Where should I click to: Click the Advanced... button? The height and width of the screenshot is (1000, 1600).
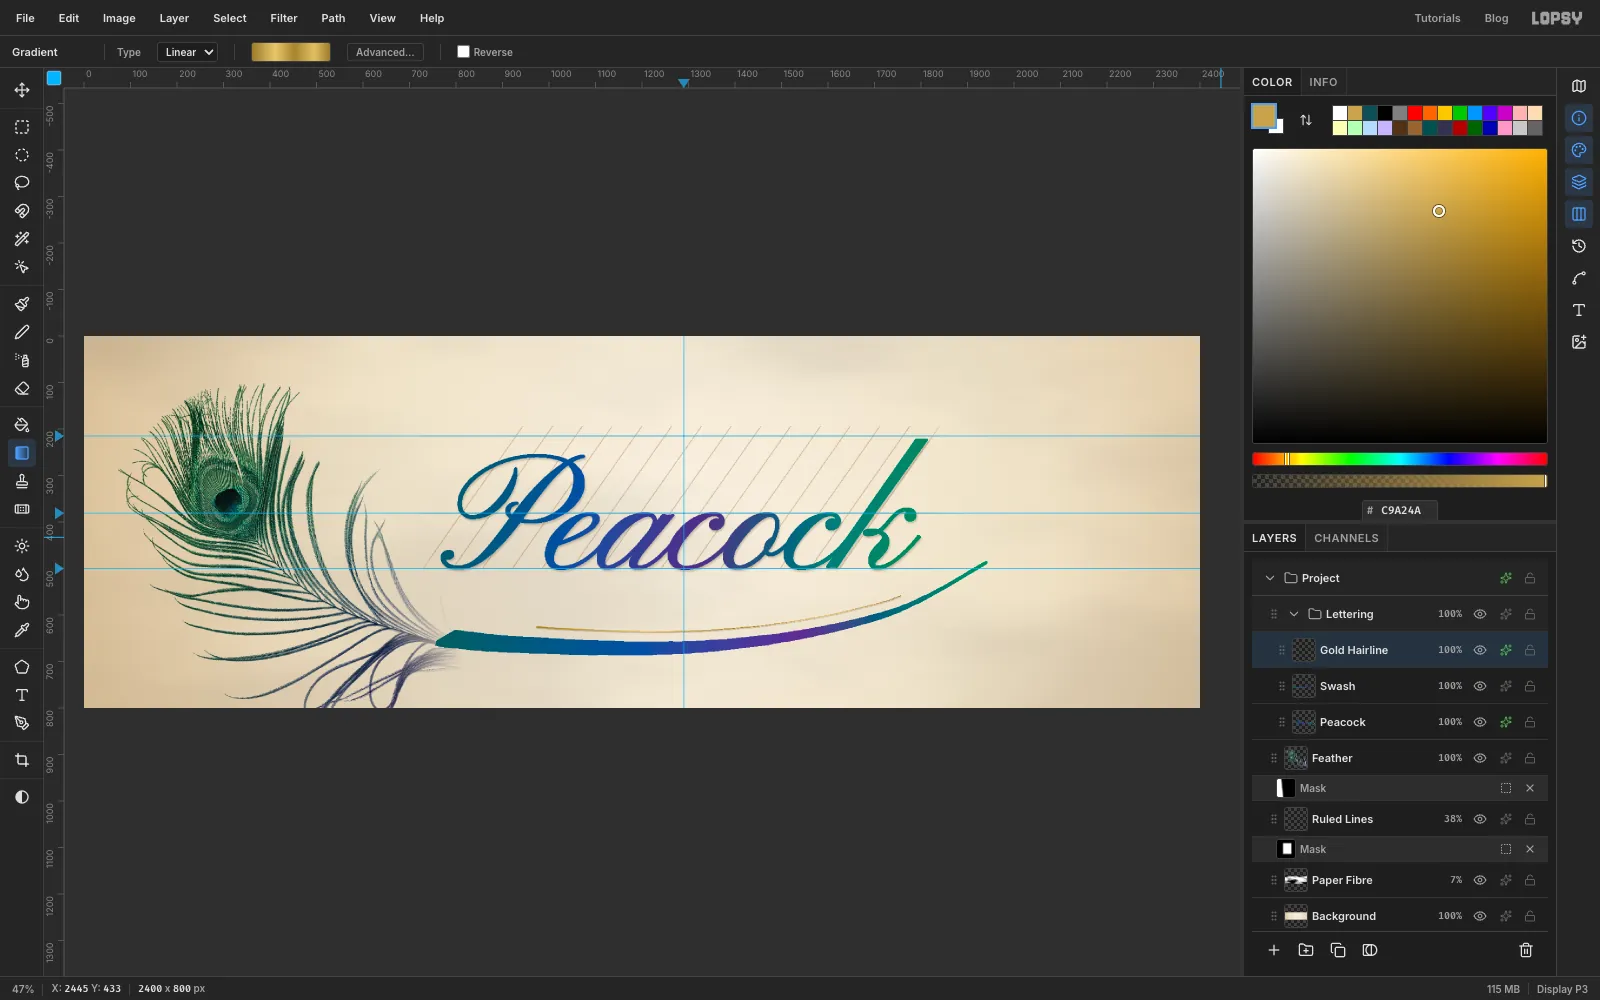385,52
